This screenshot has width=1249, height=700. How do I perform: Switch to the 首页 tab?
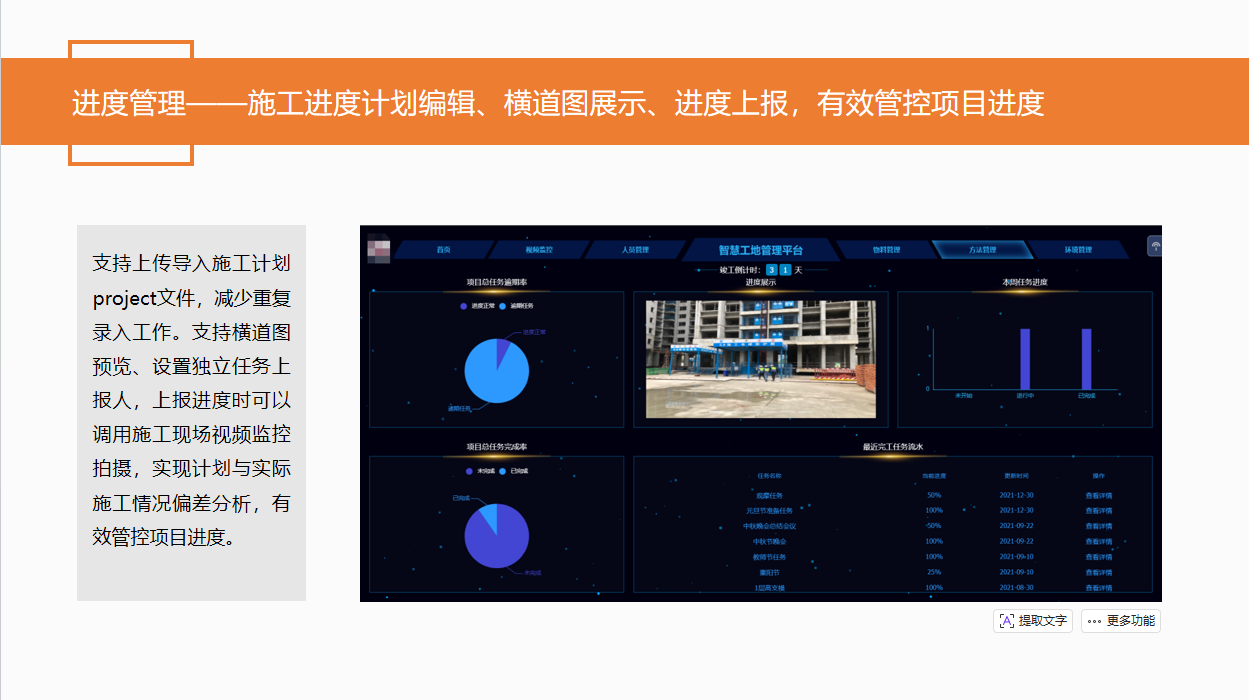(443, 250)
